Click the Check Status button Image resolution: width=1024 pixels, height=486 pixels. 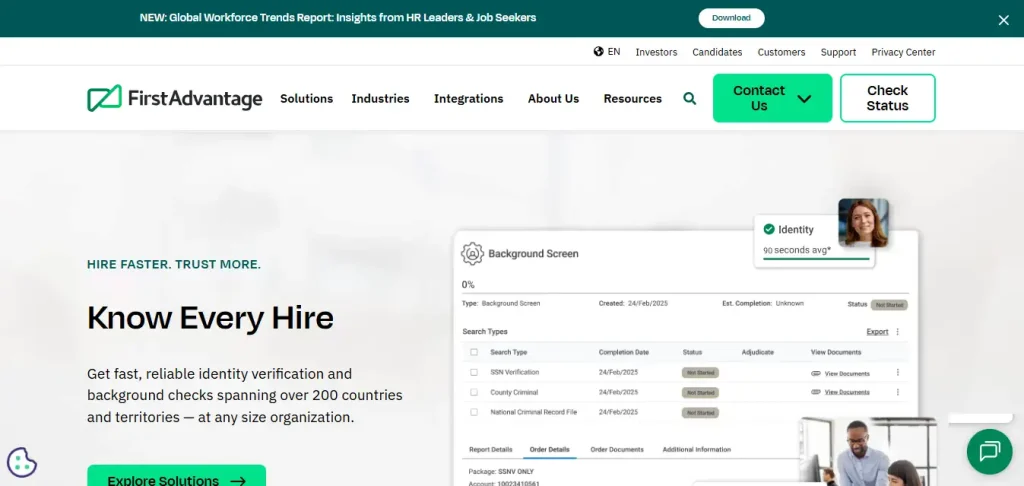pyautogui.click(x=888, y=98)
